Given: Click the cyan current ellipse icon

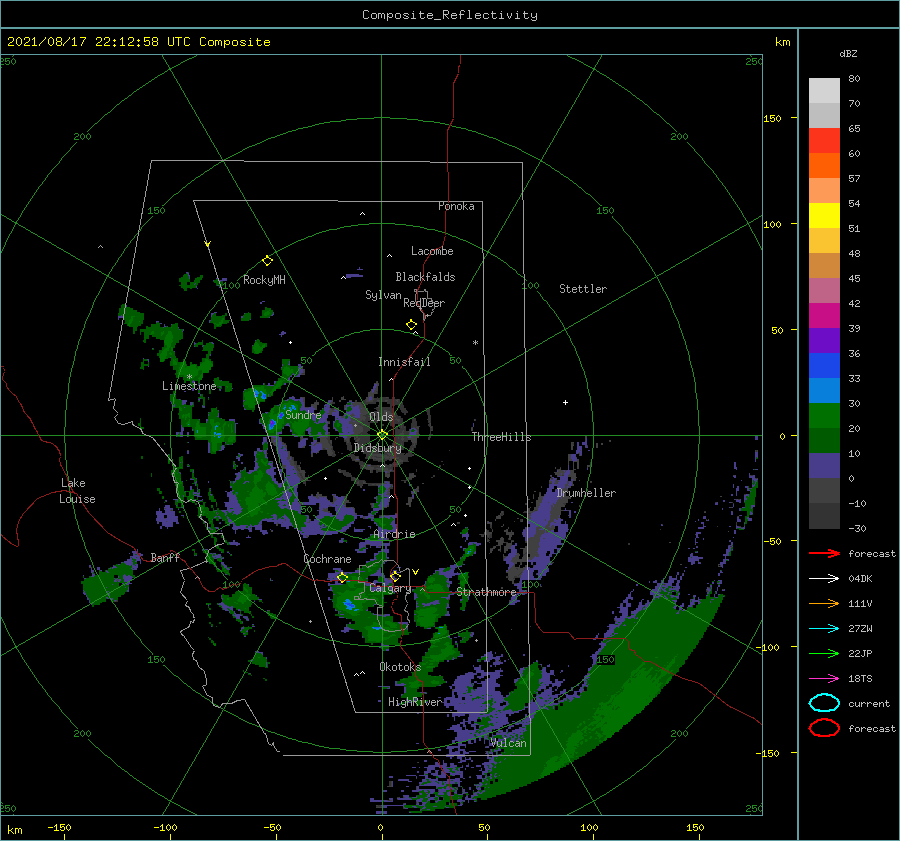Looking at the screenshot, I should click(x=824, y=703).
